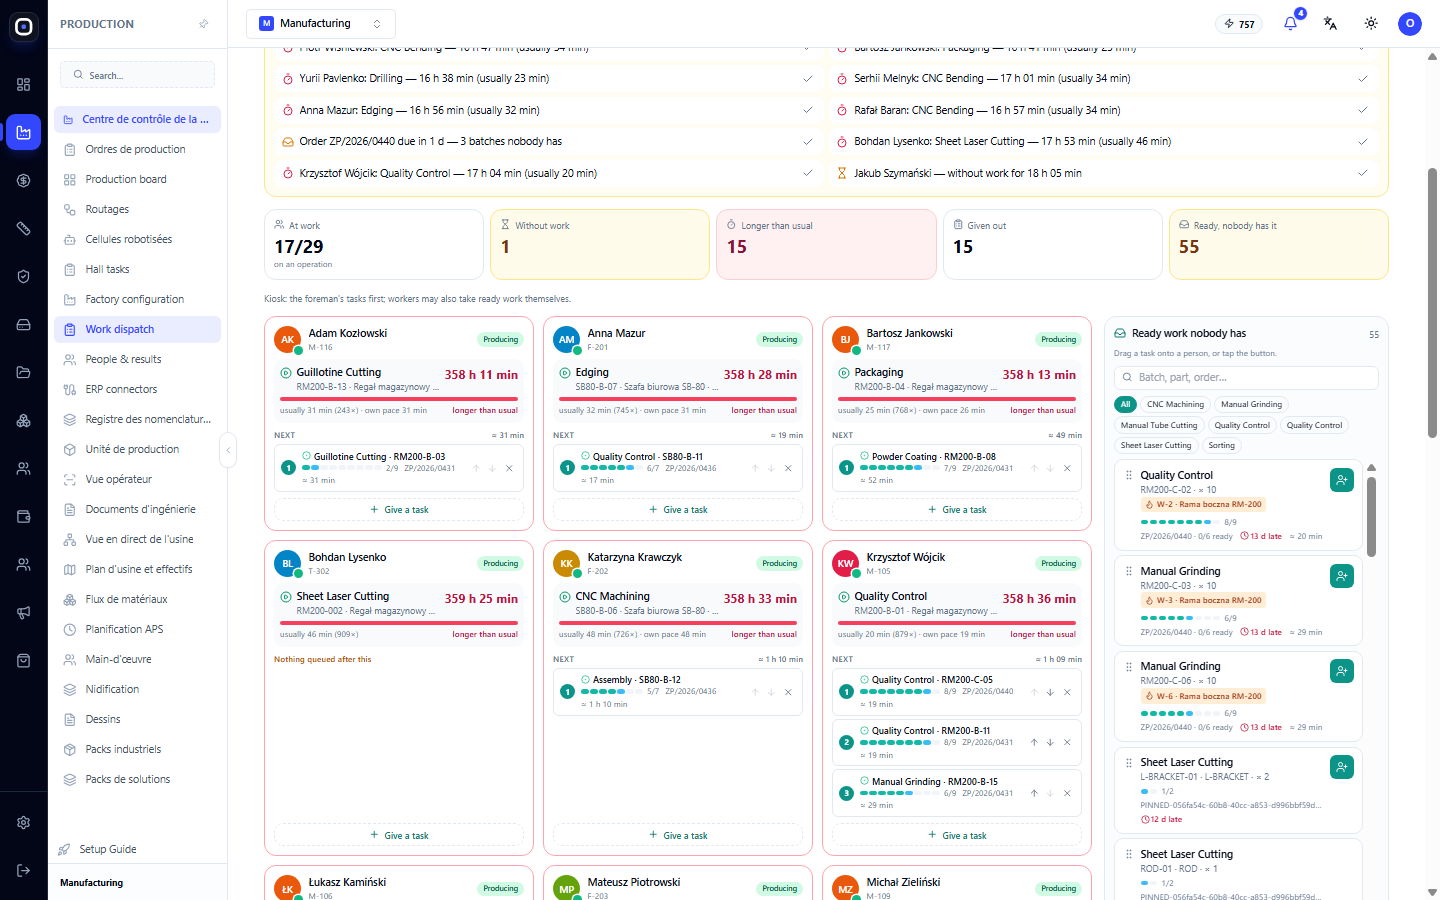Give a task to Bohdan Lysenko
Viewport: 1440px width, 900px height.
tap(399, 835)
